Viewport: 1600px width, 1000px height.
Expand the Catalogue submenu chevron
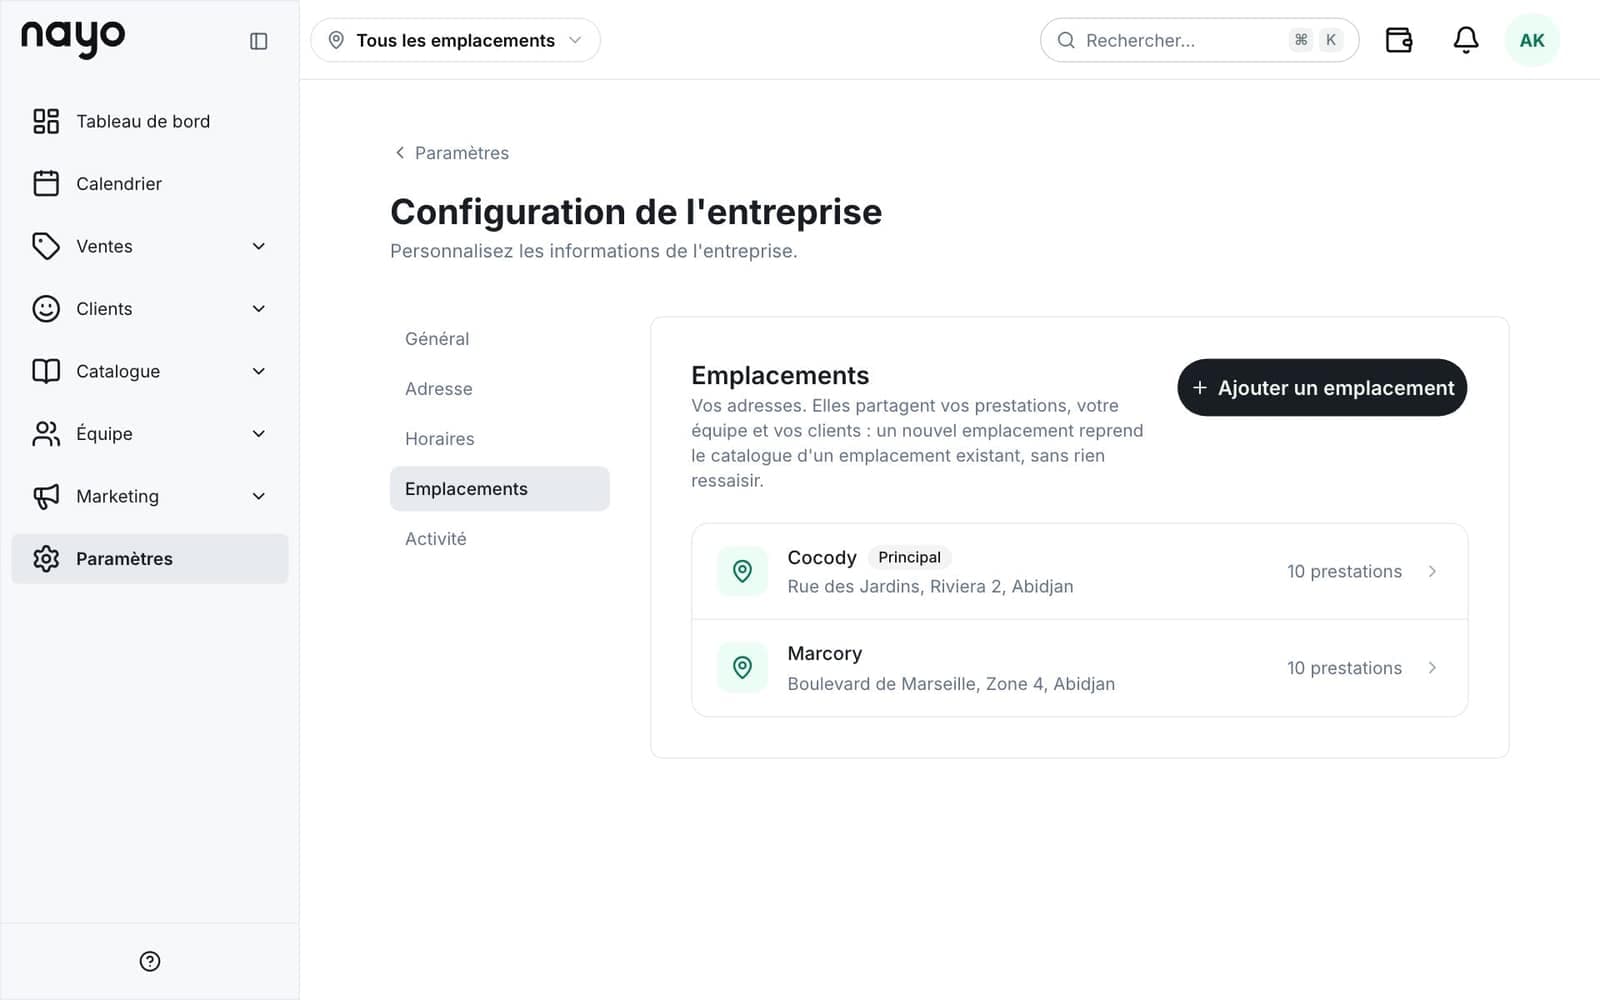(x=258, y=371)
